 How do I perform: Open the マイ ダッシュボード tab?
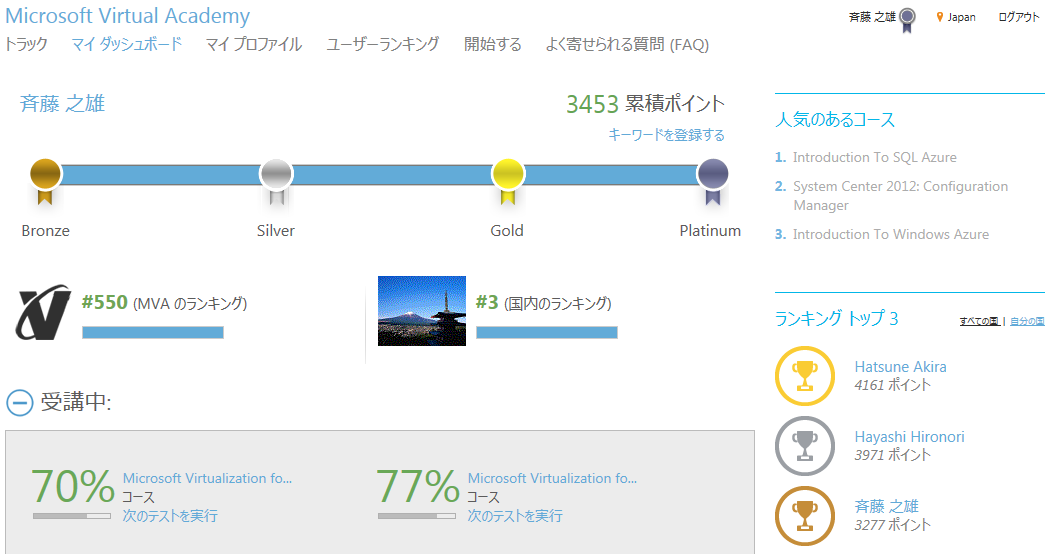(127, 44)
